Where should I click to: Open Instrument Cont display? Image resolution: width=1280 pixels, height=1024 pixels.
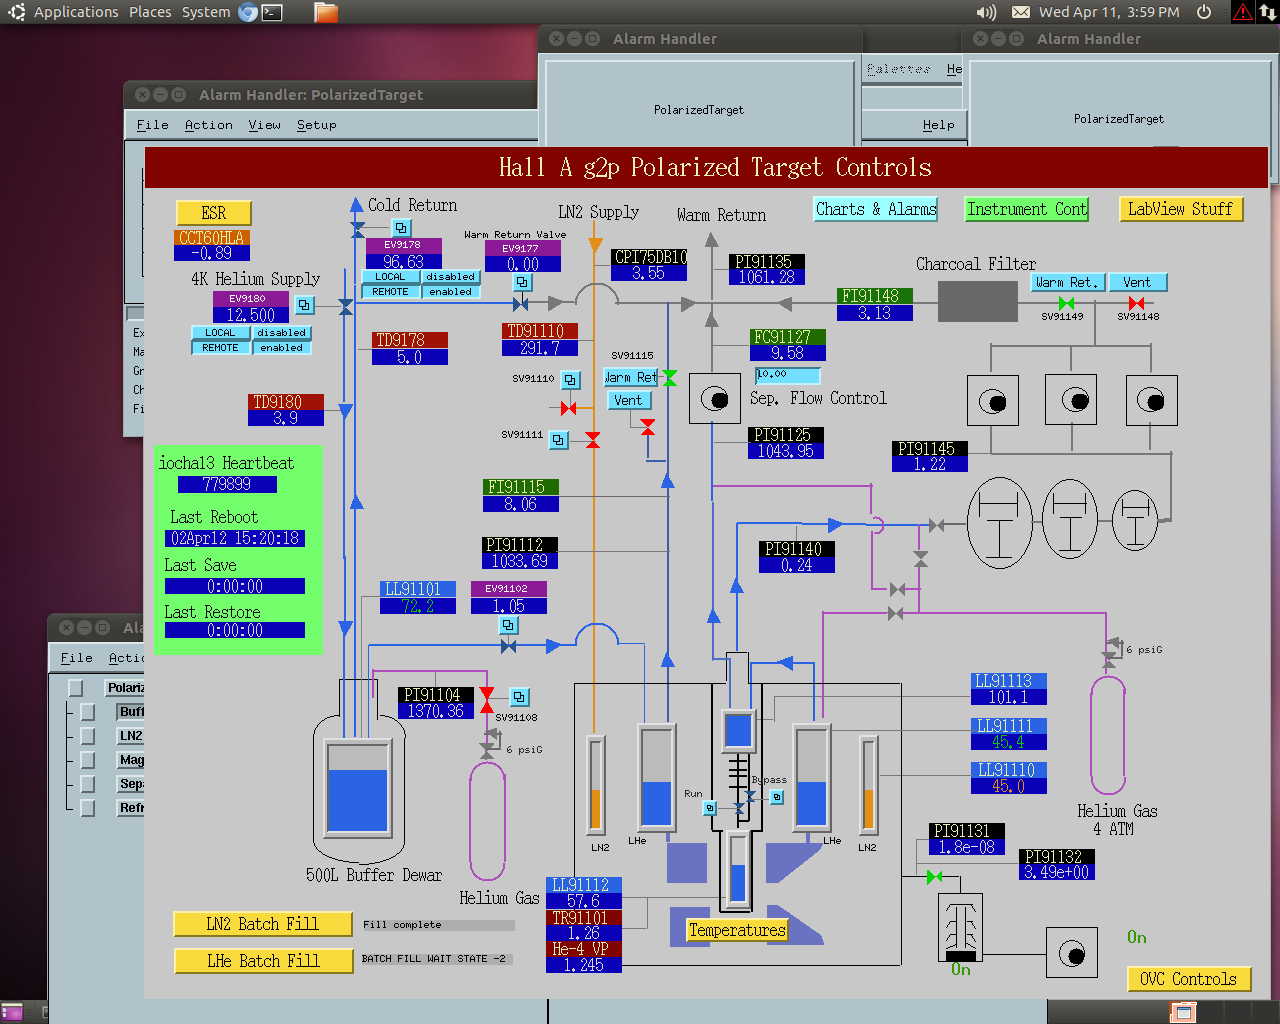(1027, 209)
